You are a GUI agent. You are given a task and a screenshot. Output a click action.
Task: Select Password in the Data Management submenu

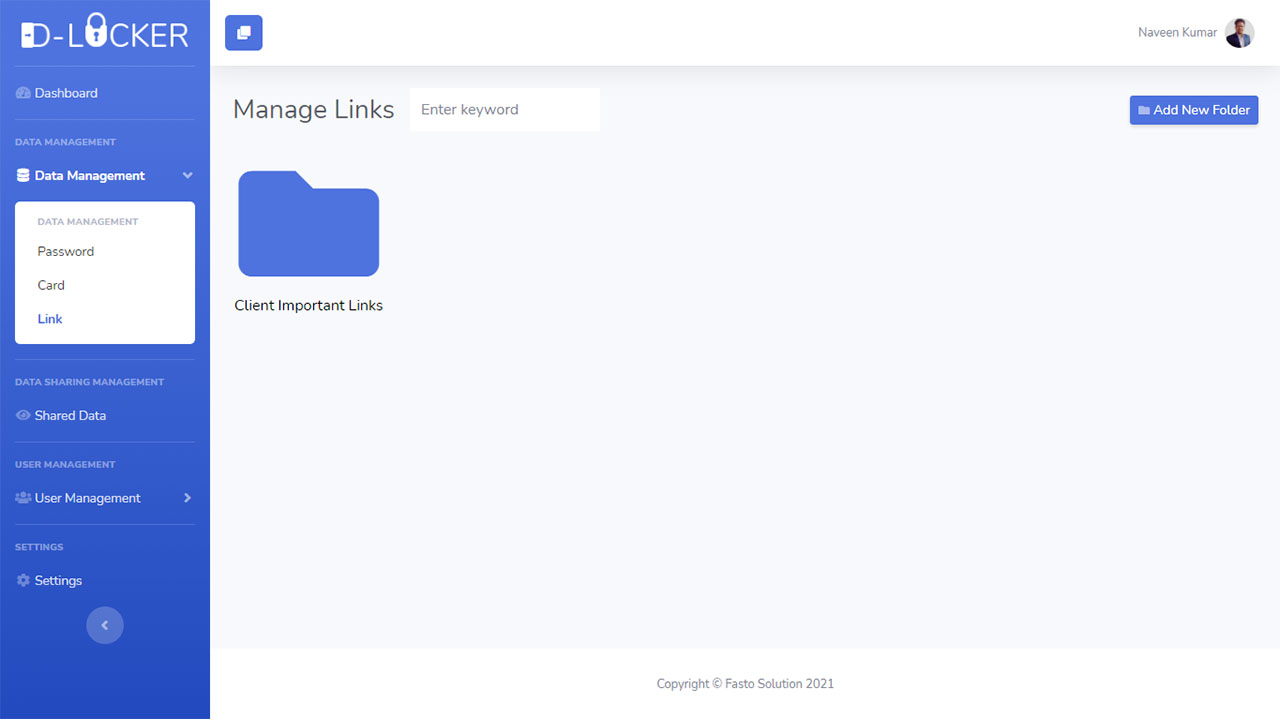(x=66, y=251)
